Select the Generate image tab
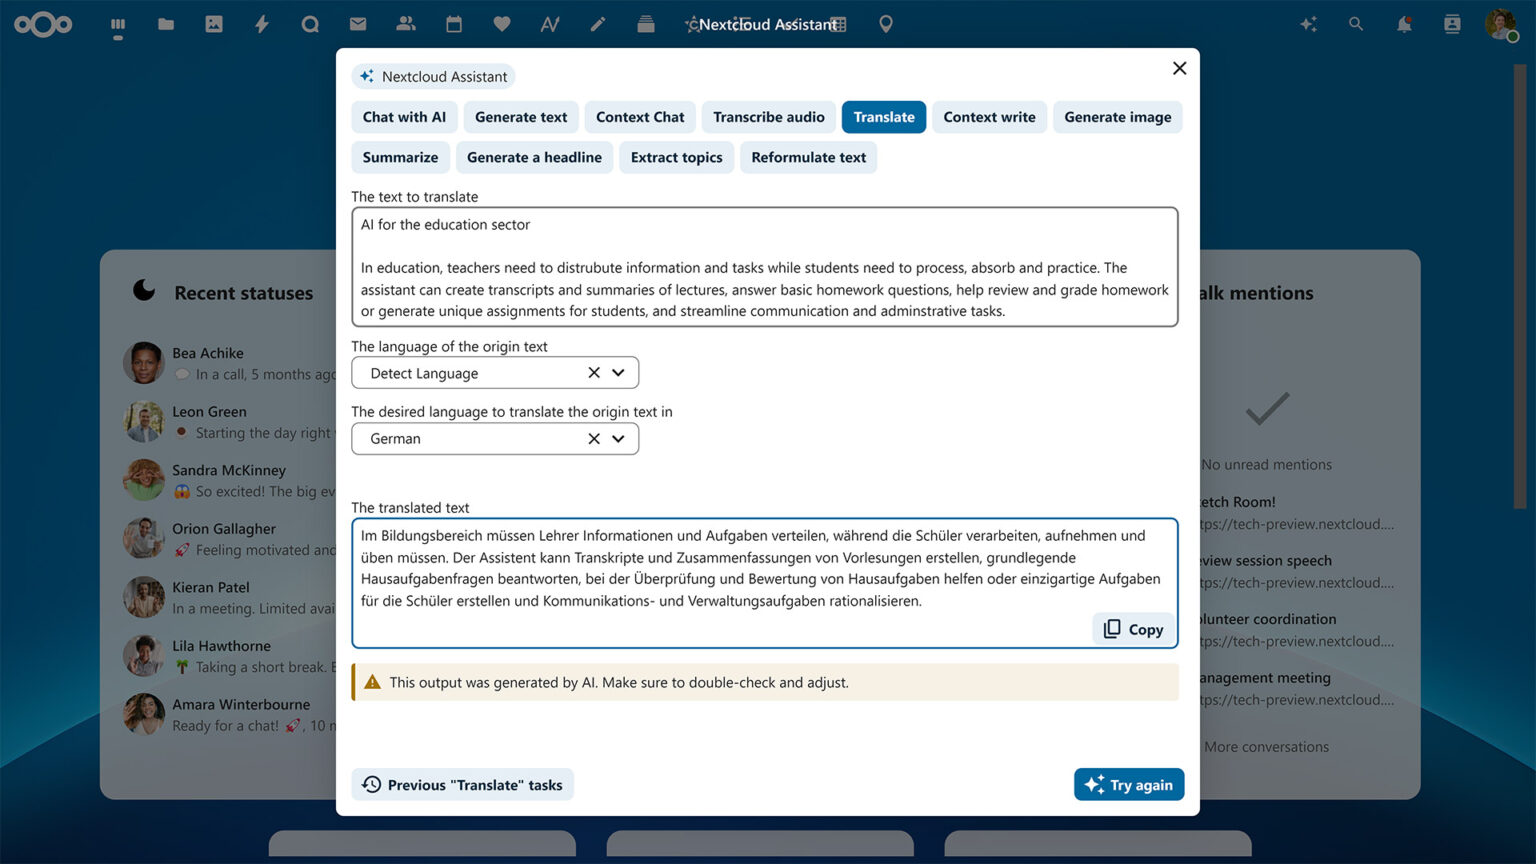 [1117, 117]
